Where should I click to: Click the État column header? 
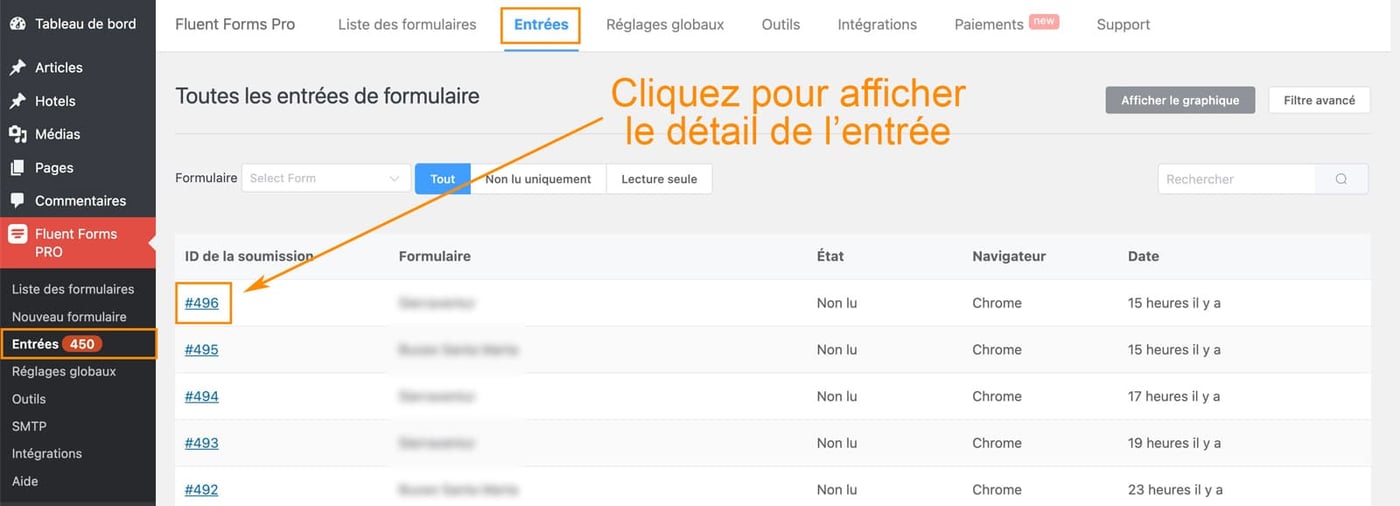click(x=830, y=256)
